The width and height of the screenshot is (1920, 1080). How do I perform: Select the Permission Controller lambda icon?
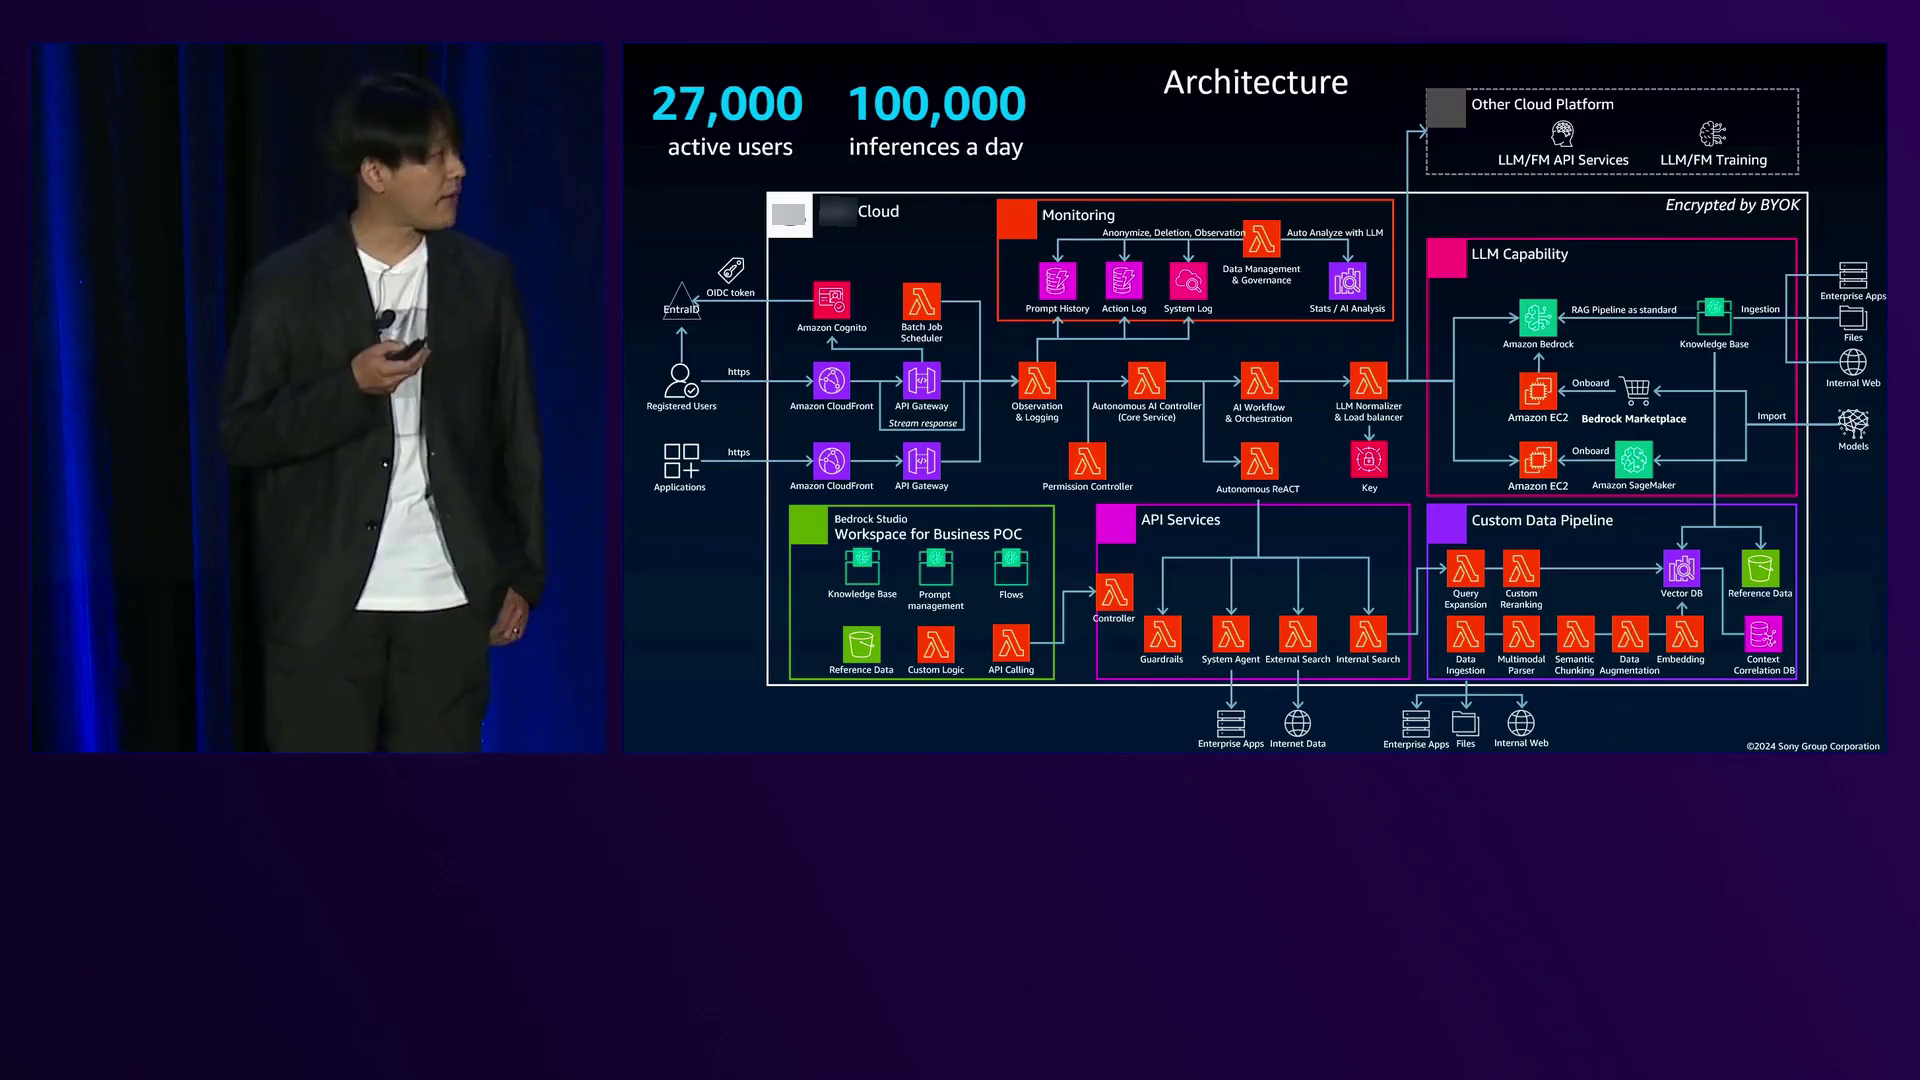[1087, 461]
